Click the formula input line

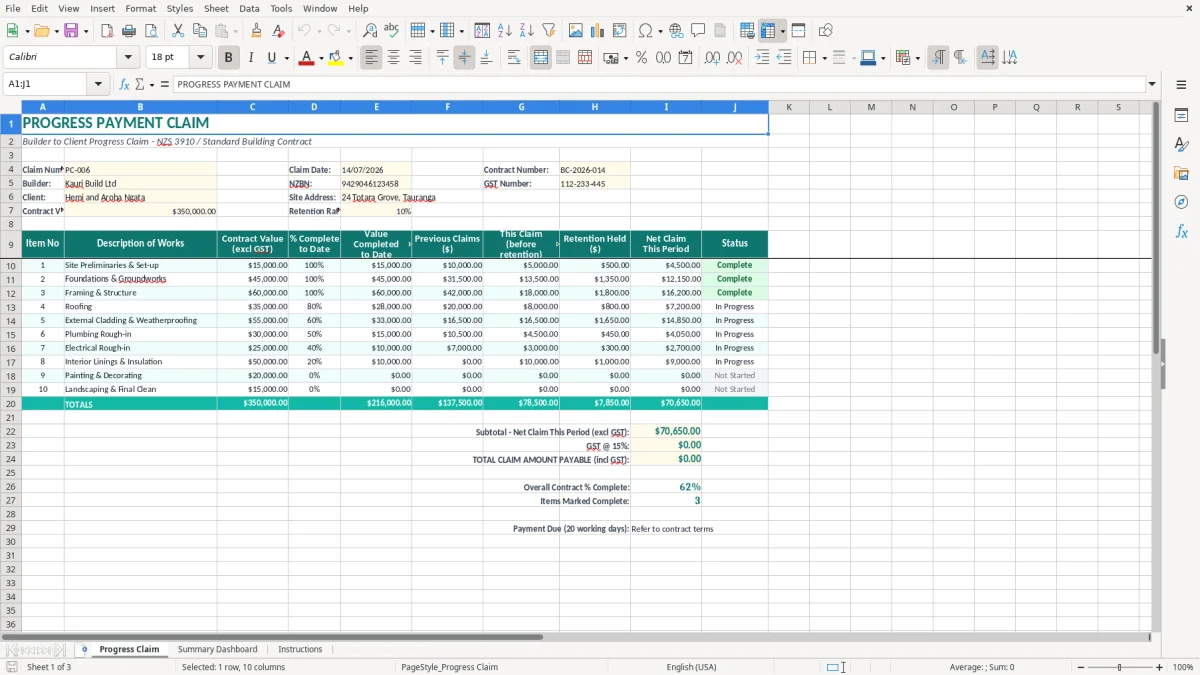pos(659,84)
